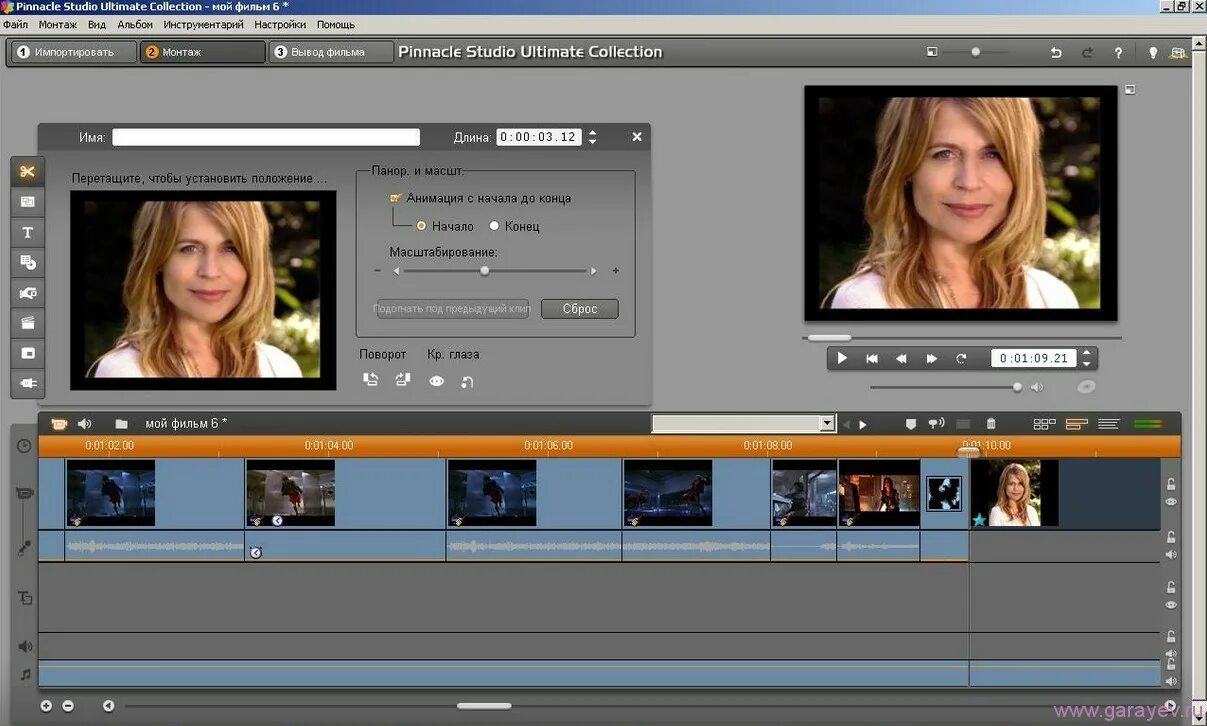Open the video toolbox camera icon on timeline
The height and width of the screenshot is (726, 1207).
tap(59, 424)
